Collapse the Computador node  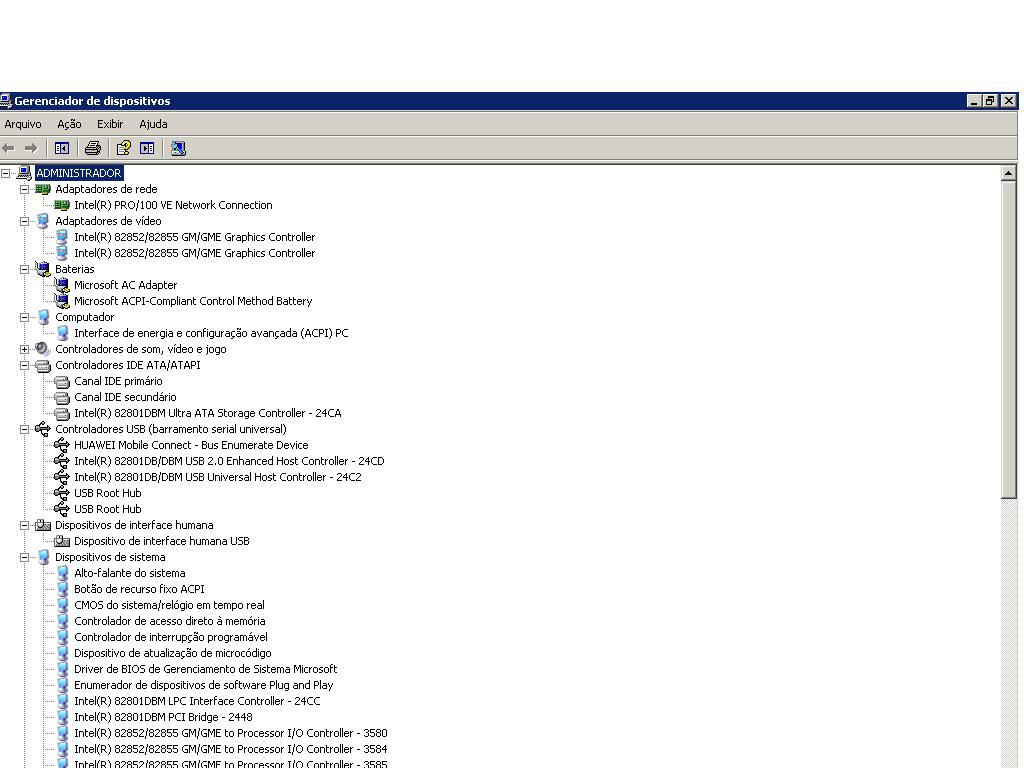click(x=25, y=317)
